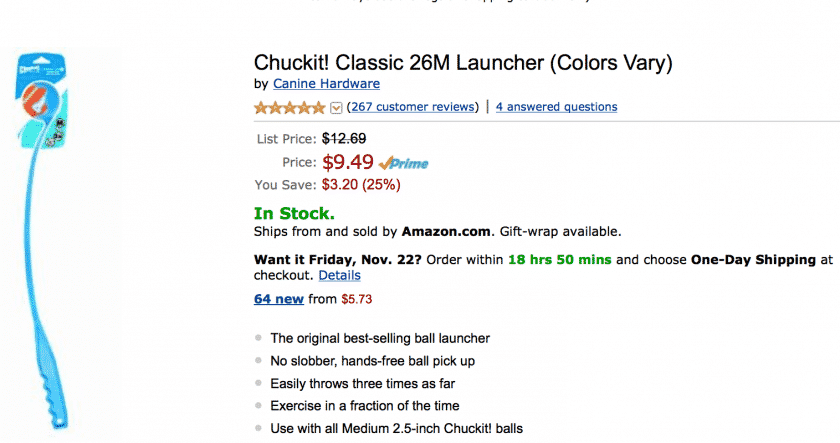The image size is (840, 443).
Task: Click the Amazon.com seller name
Action: pos(446,231)
